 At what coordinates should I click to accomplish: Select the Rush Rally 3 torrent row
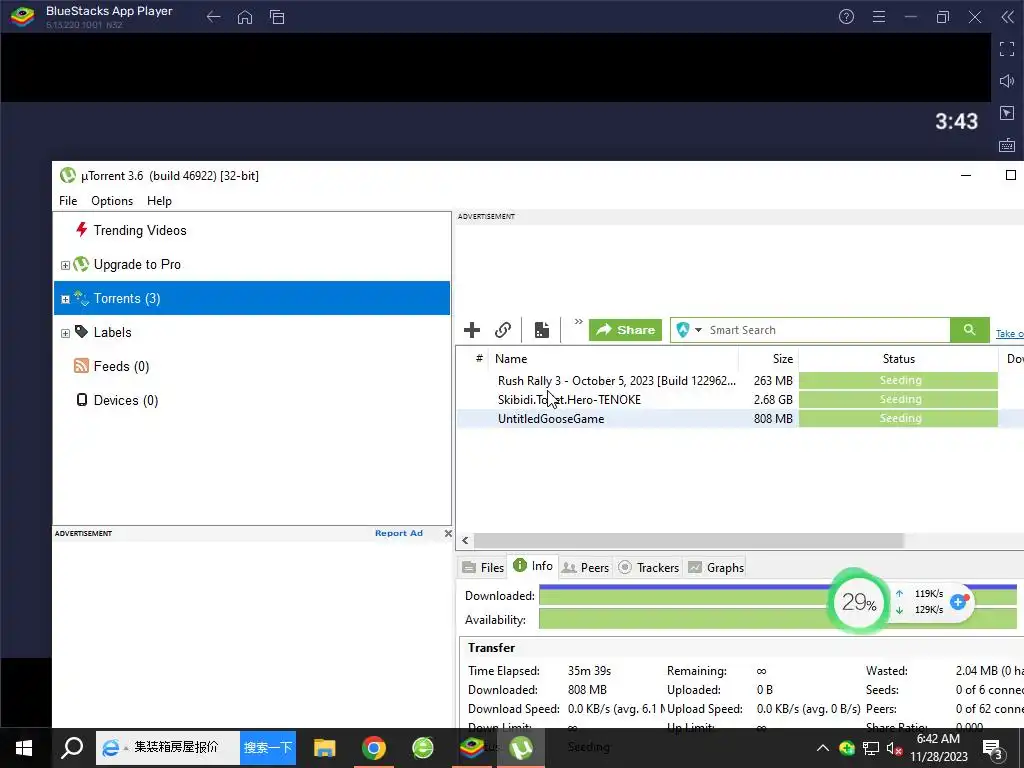tap(616, 381)
